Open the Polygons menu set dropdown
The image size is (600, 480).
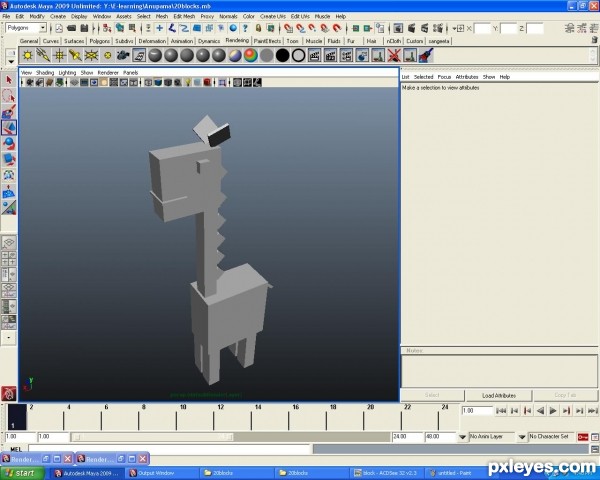tap(42, 28)
